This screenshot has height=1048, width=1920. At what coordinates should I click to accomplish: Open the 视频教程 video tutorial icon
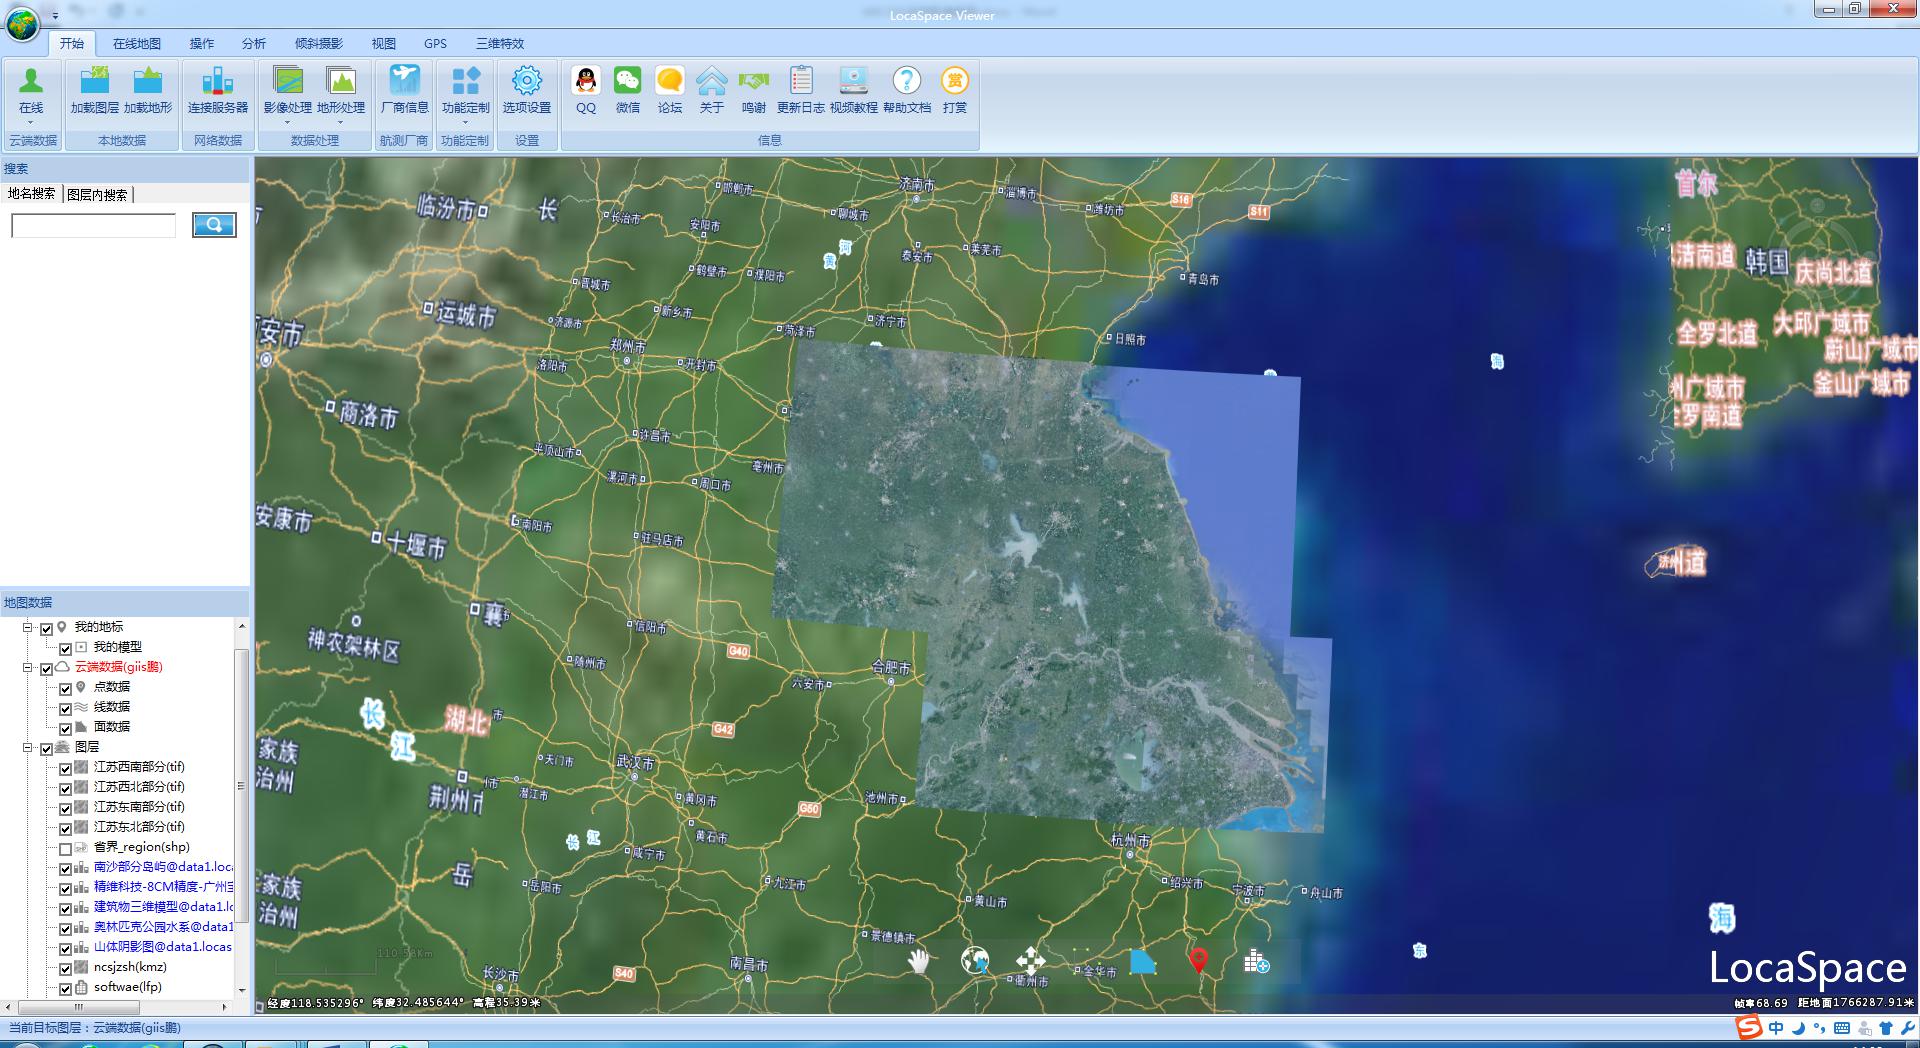(x=853, y=81)
